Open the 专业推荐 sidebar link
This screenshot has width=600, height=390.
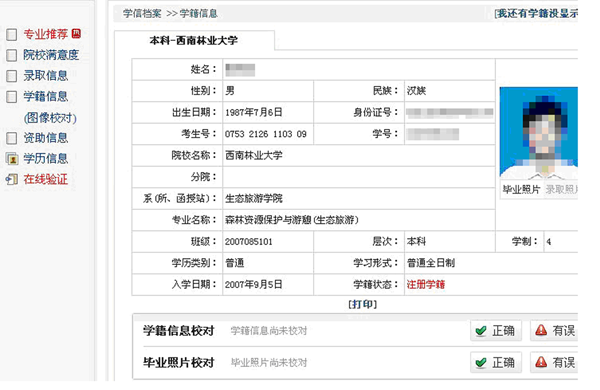pyautogui.click(x=46, y=34)
